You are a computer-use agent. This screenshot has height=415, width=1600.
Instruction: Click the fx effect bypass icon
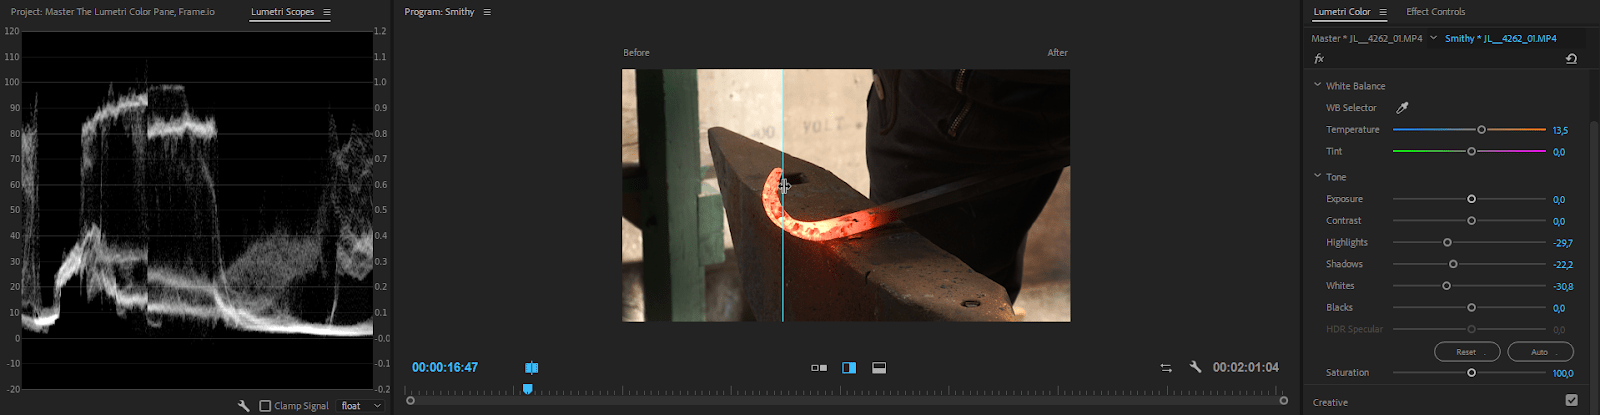tap(1319, 59)
